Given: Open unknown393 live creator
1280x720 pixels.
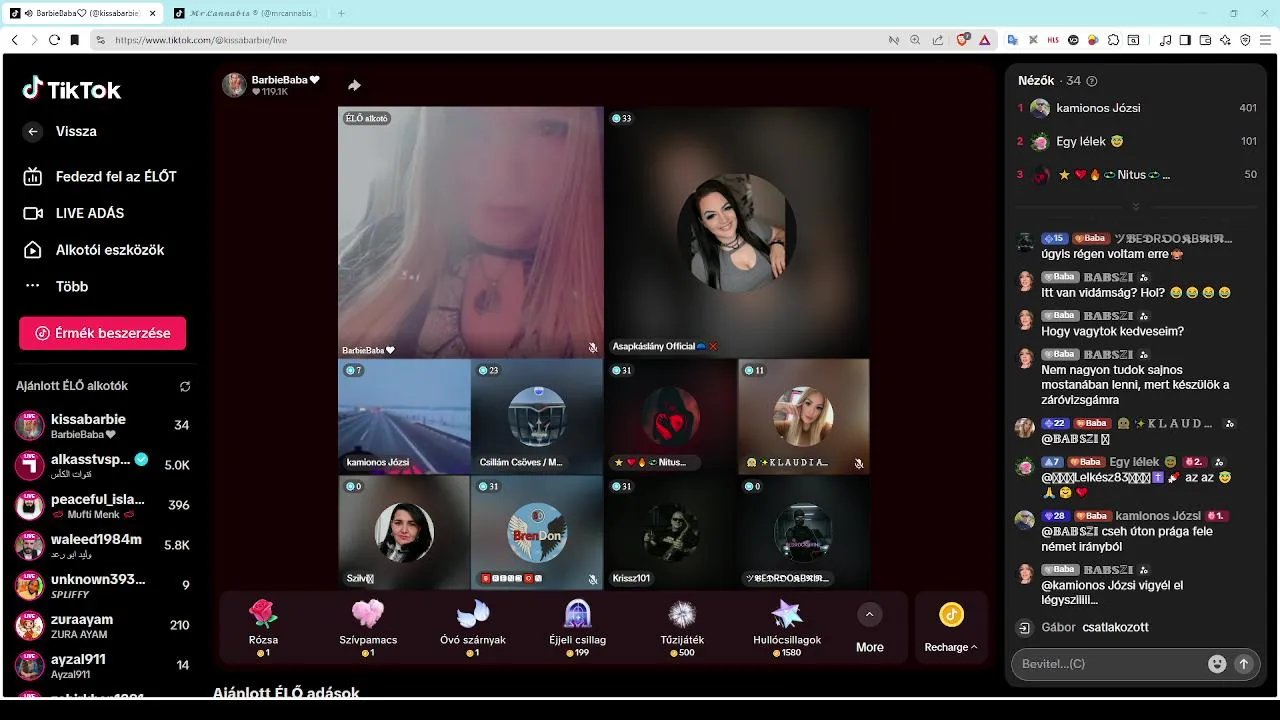Looking at the screenshot, I should [103, 585].
